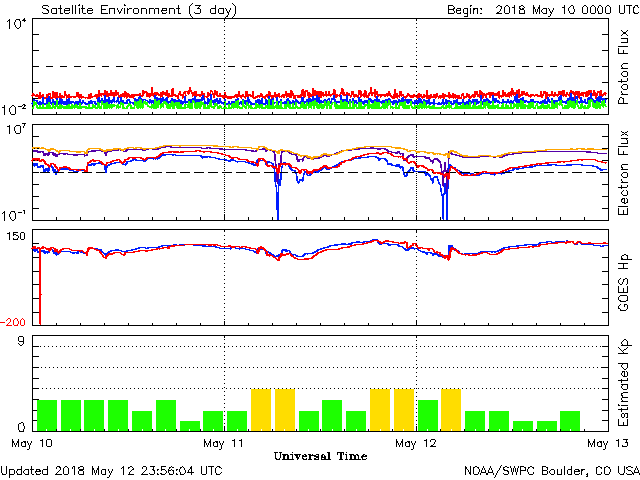Click the 'May 11' date label
The width and height of the screenshot is (640, 480).
(223, 443)
